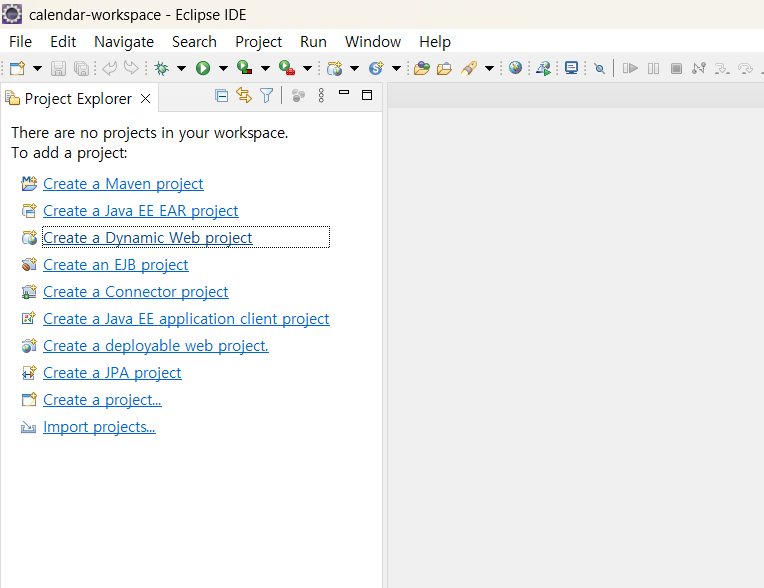
Task: Click Create a deployable web project link
Action: [156, 345]
